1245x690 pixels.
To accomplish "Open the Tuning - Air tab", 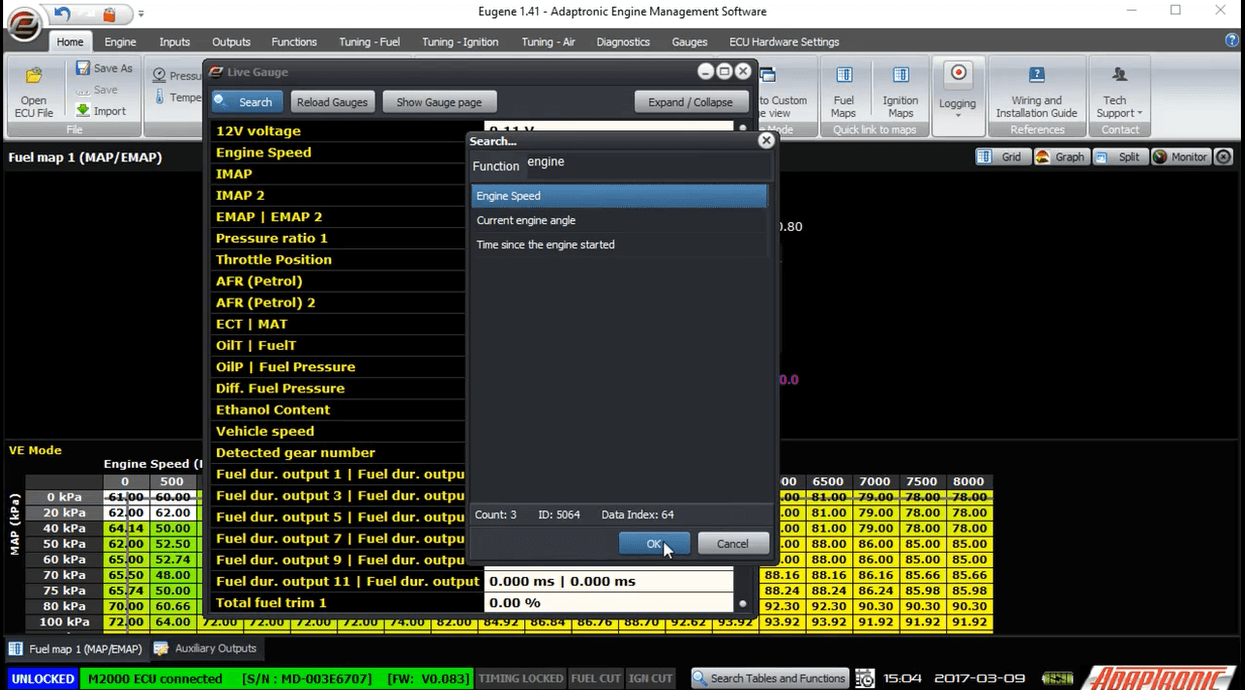I will (548, 42).
